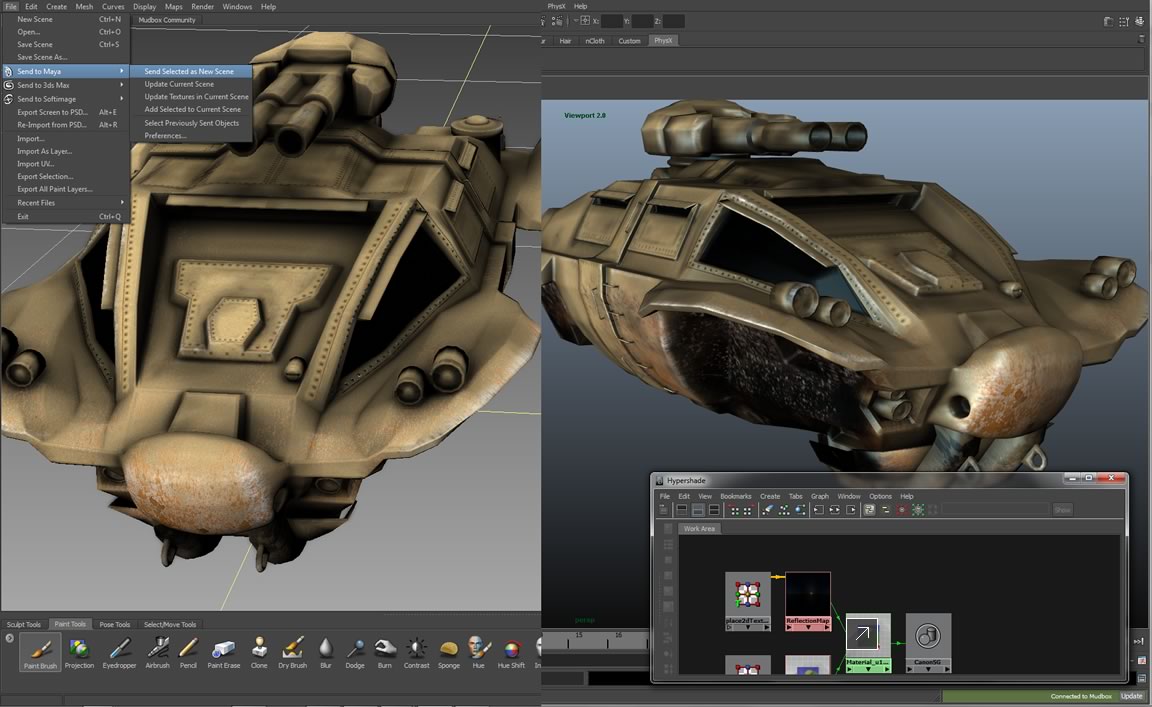Click Hypershade output connections icon
The image size is (1152, 707).
click(x=851, y=509)
